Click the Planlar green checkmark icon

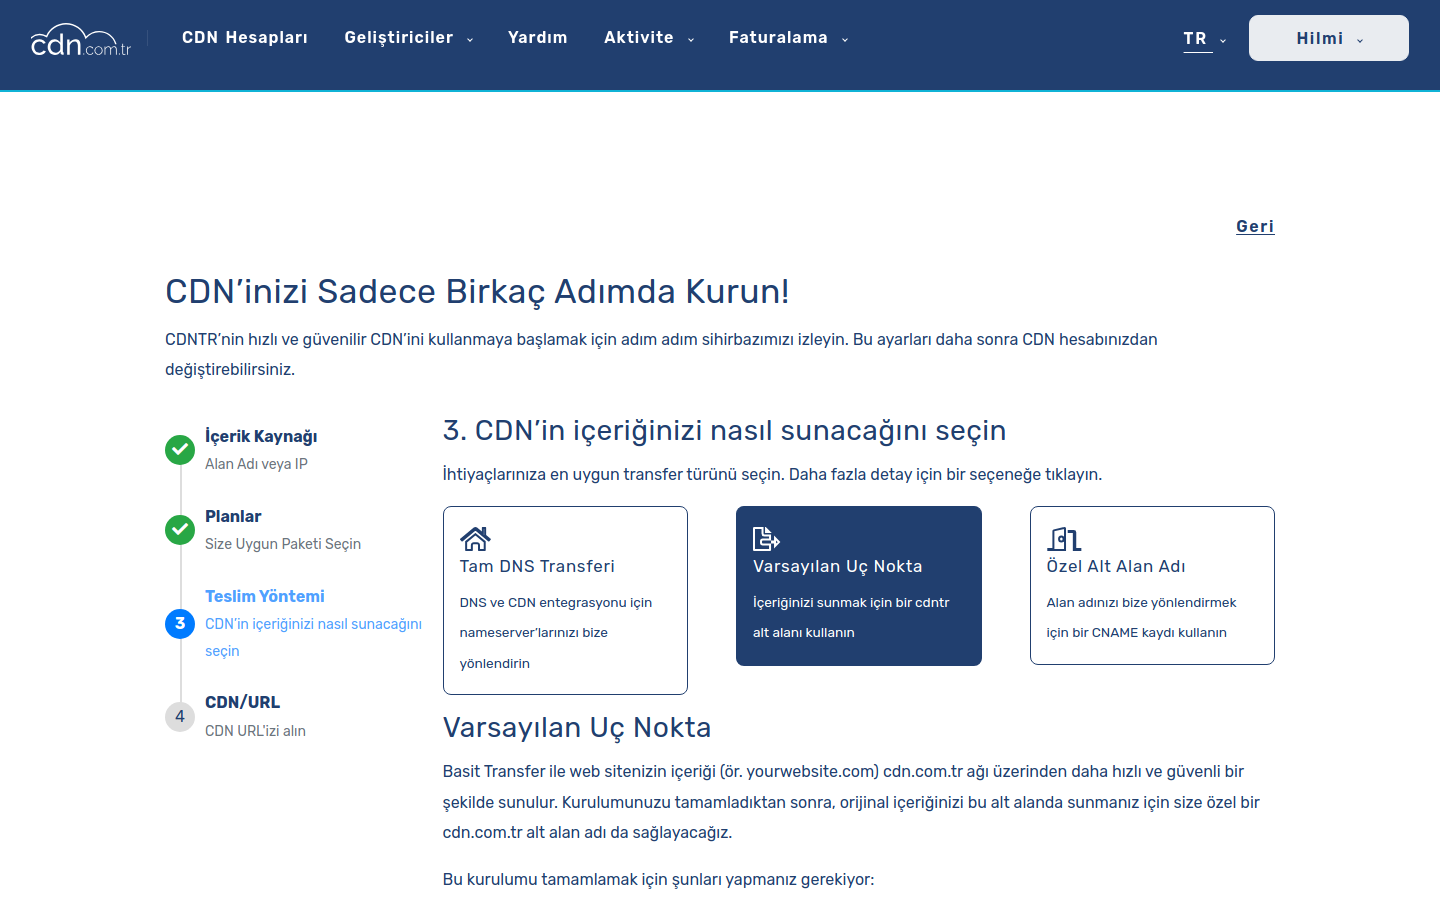(180, 529)
